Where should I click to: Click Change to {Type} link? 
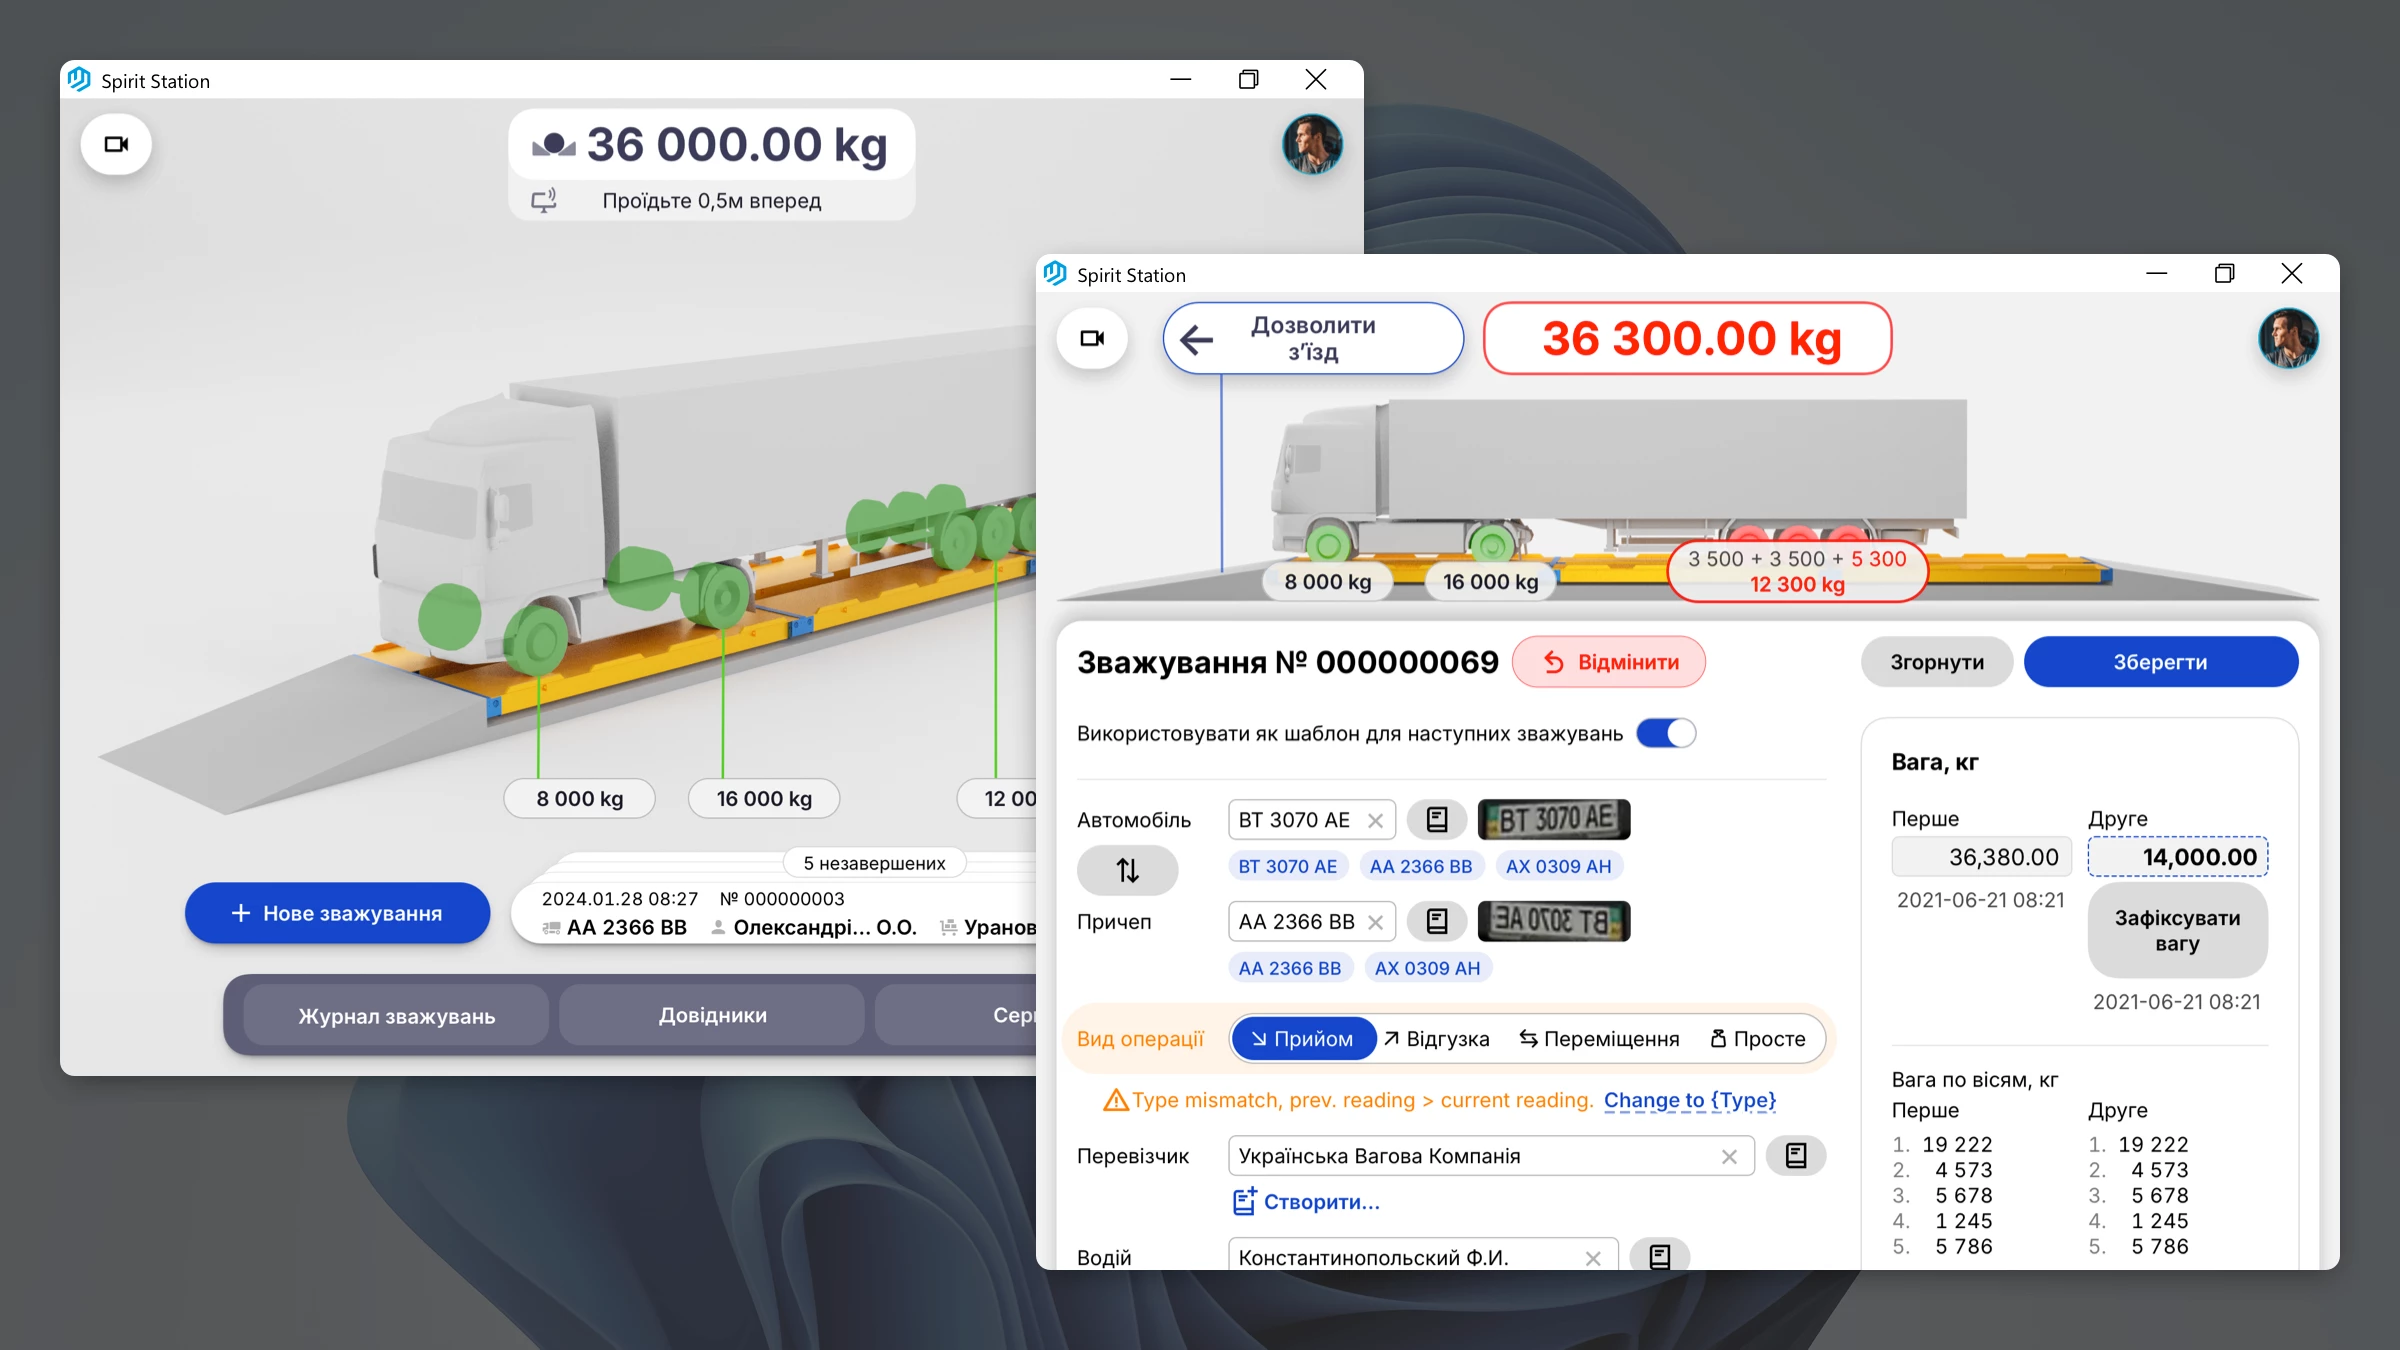pos(1690,1100)
